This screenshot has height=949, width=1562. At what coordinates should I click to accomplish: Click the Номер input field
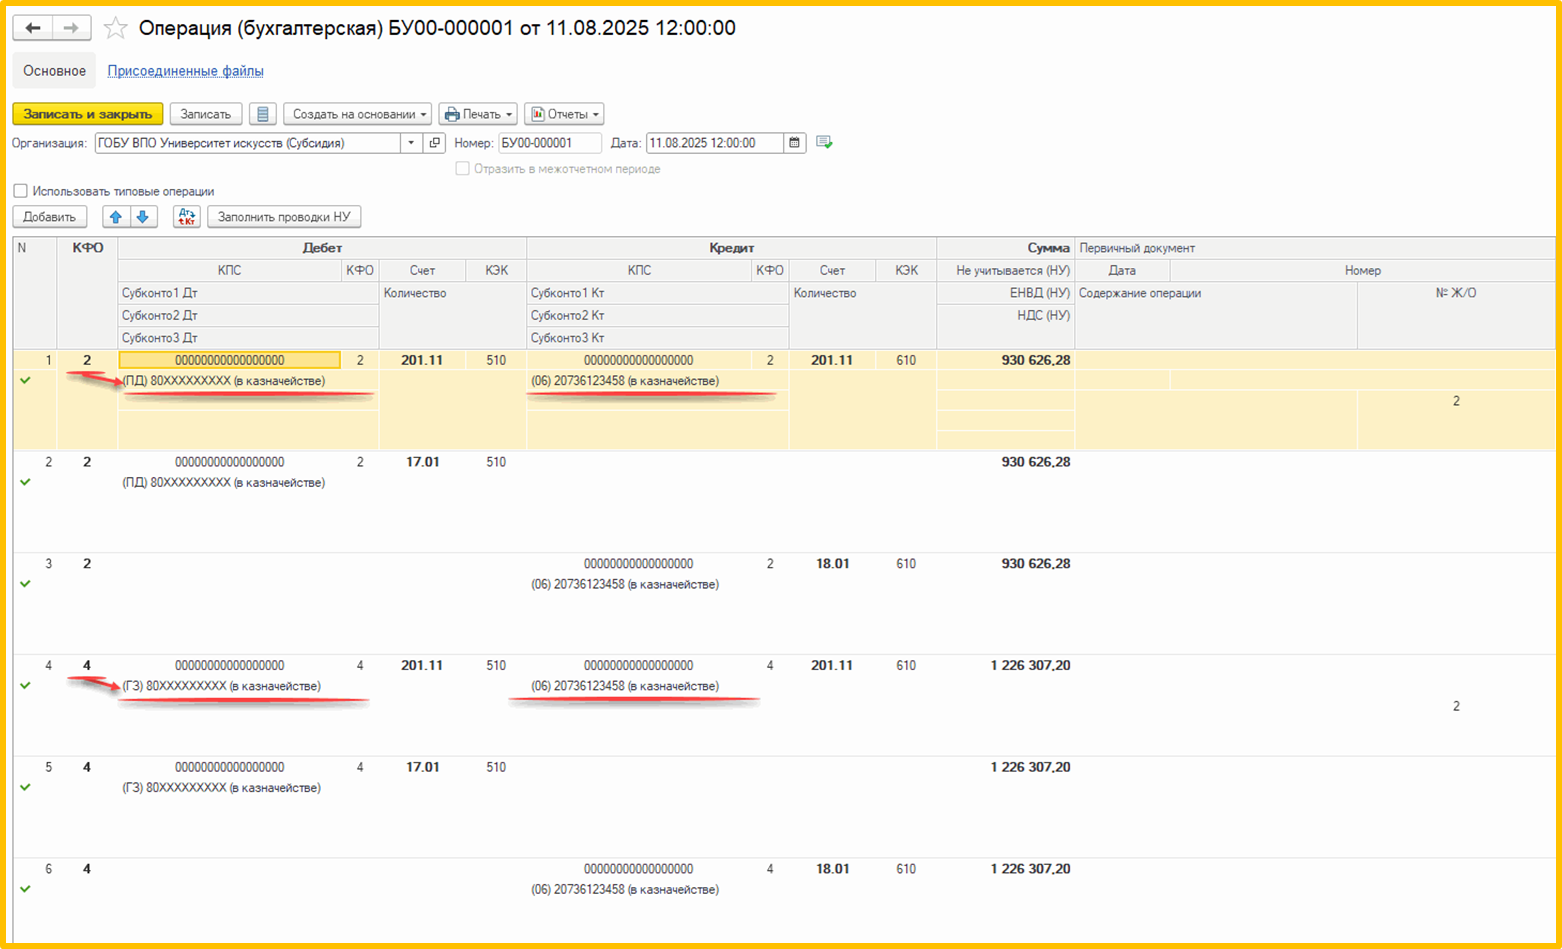pyautogui.click(x=550, y=143)
